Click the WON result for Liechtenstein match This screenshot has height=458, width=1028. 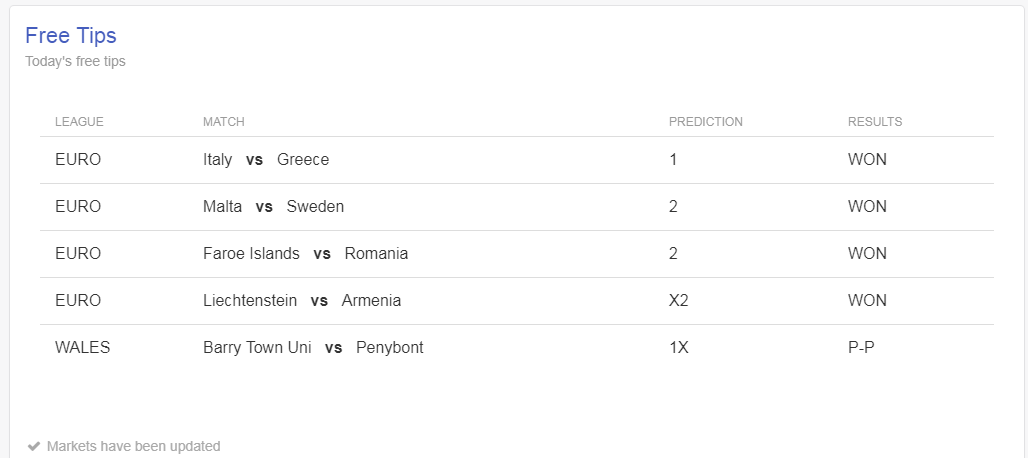(867, 301)
